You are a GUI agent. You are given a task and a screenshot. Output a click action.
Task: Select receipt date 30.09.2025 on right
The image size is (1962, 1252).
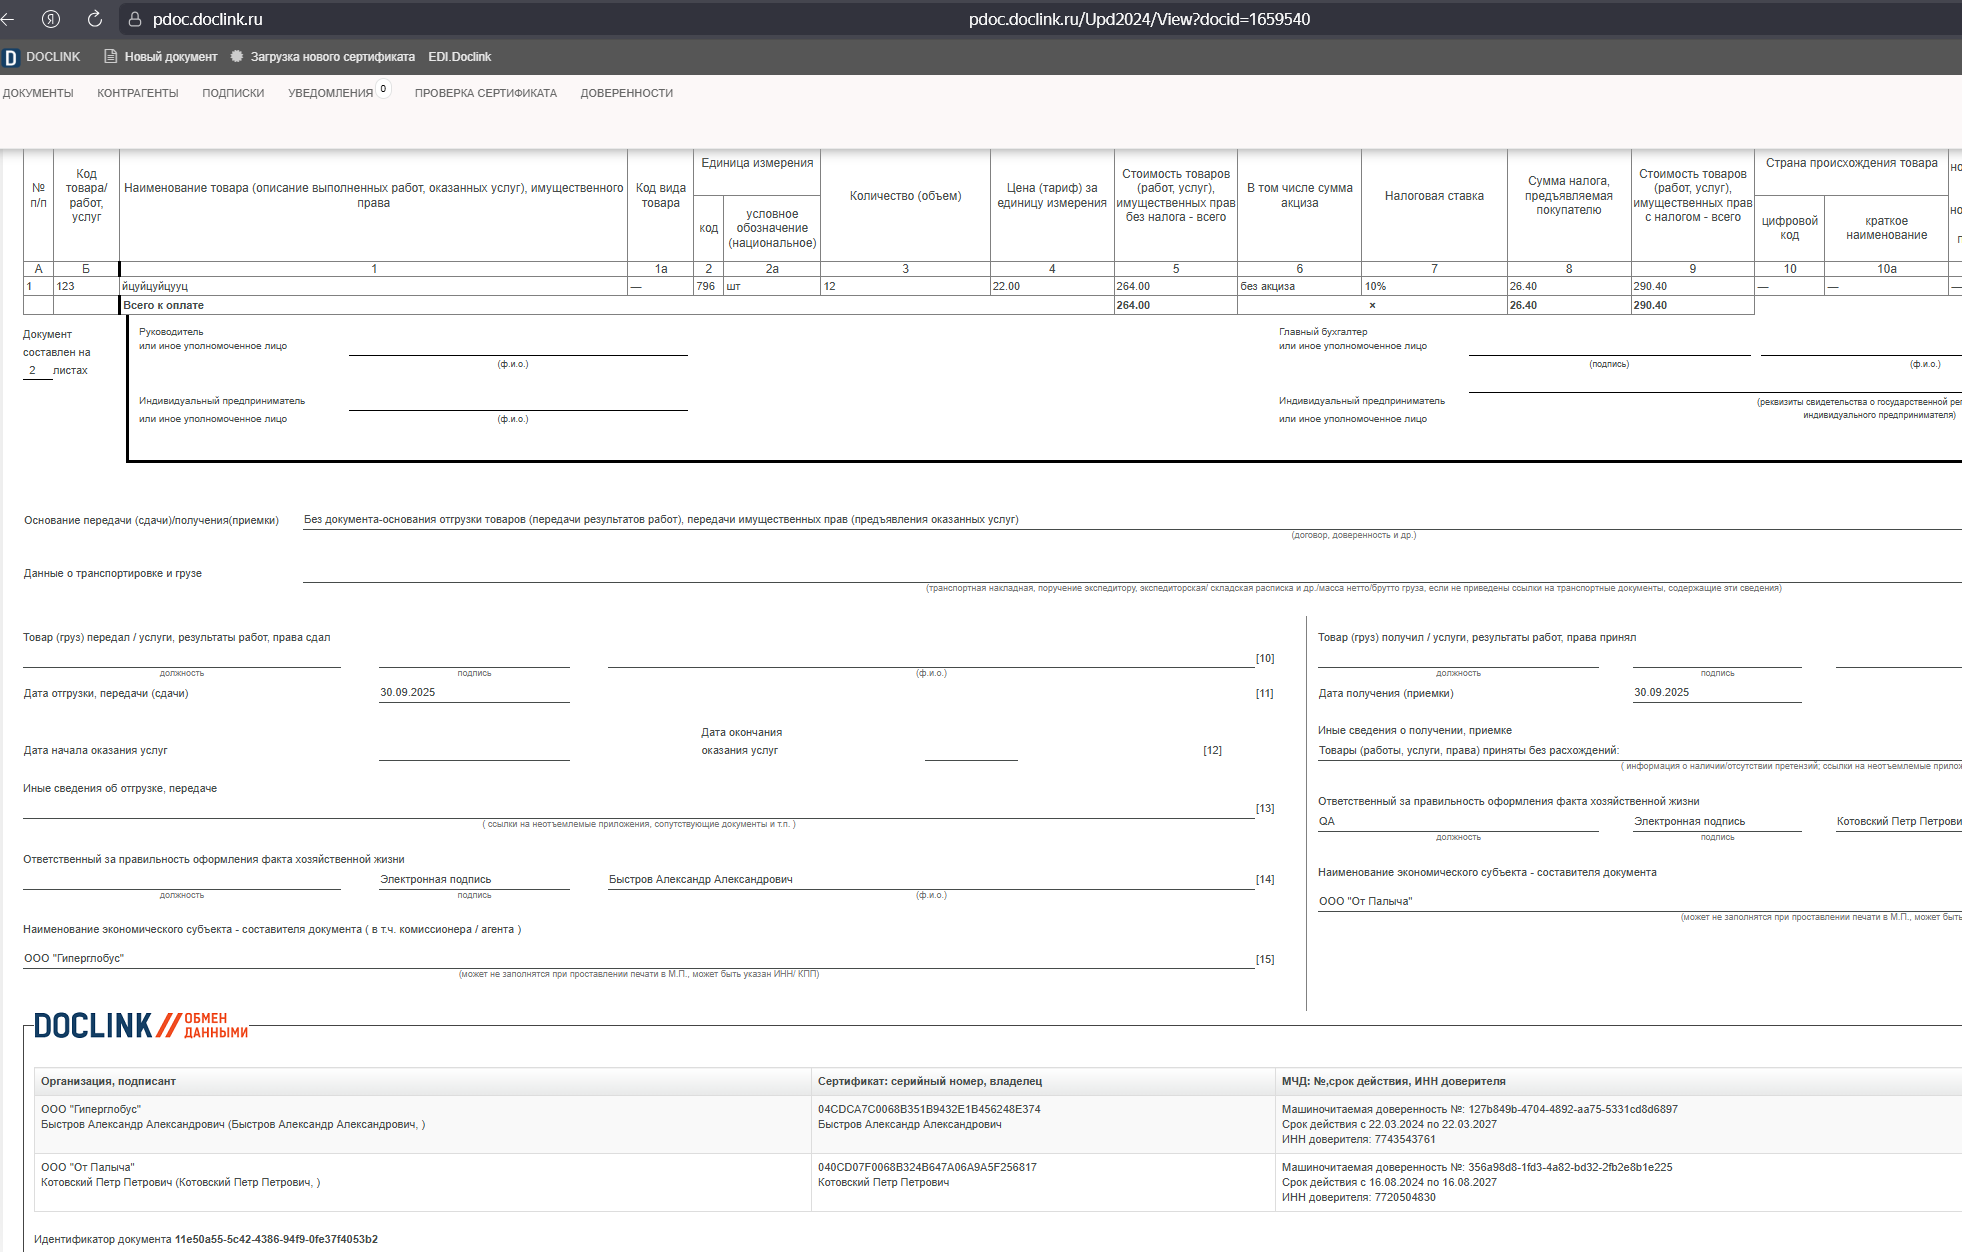1661,692
